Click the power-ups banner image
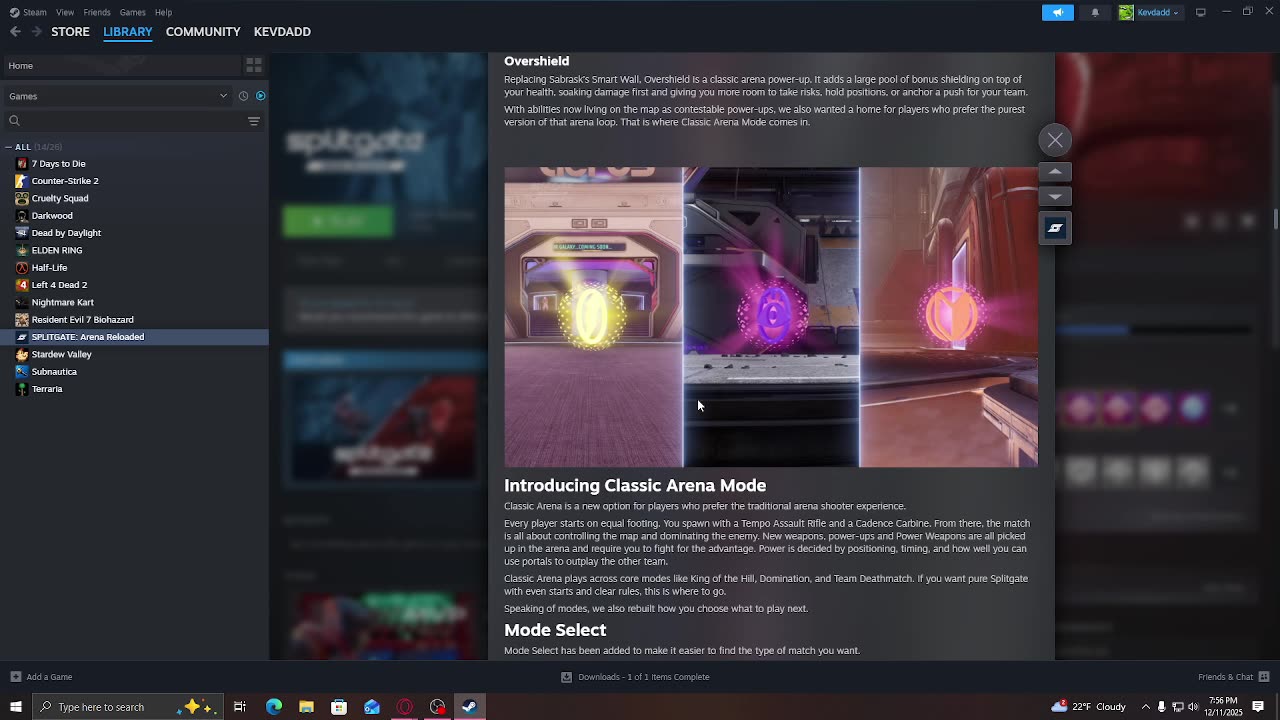 click(771, 317)
